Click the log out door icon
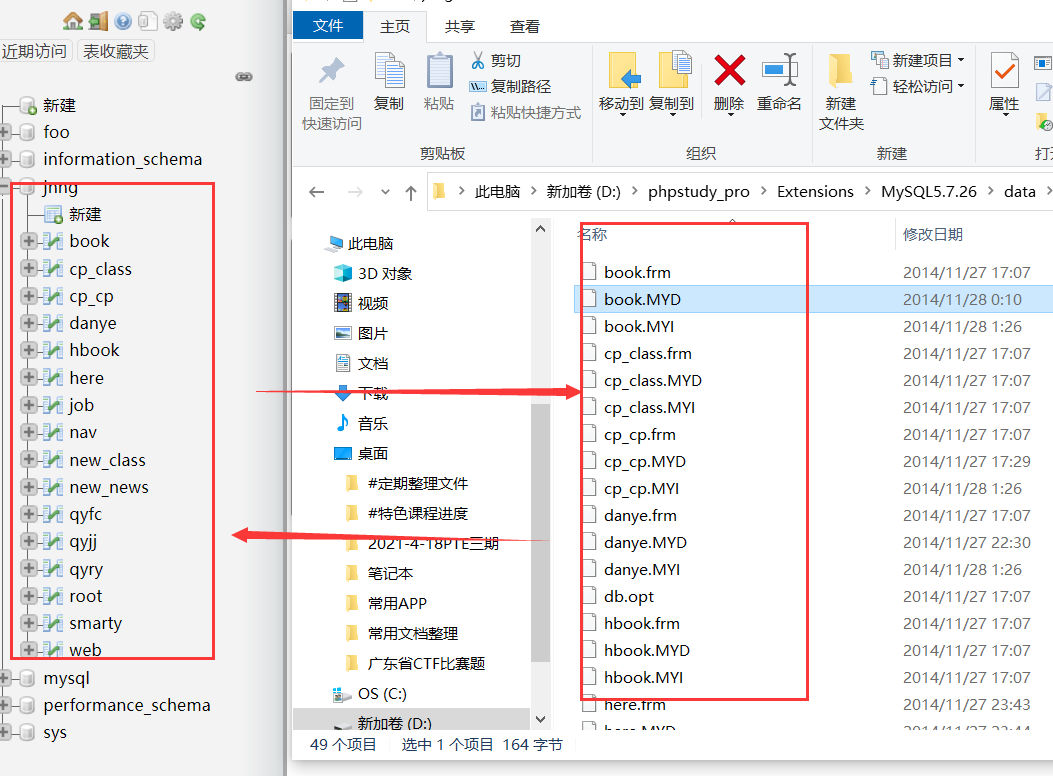This screenshot has height=776, width=1053. (x=98, y=21)
